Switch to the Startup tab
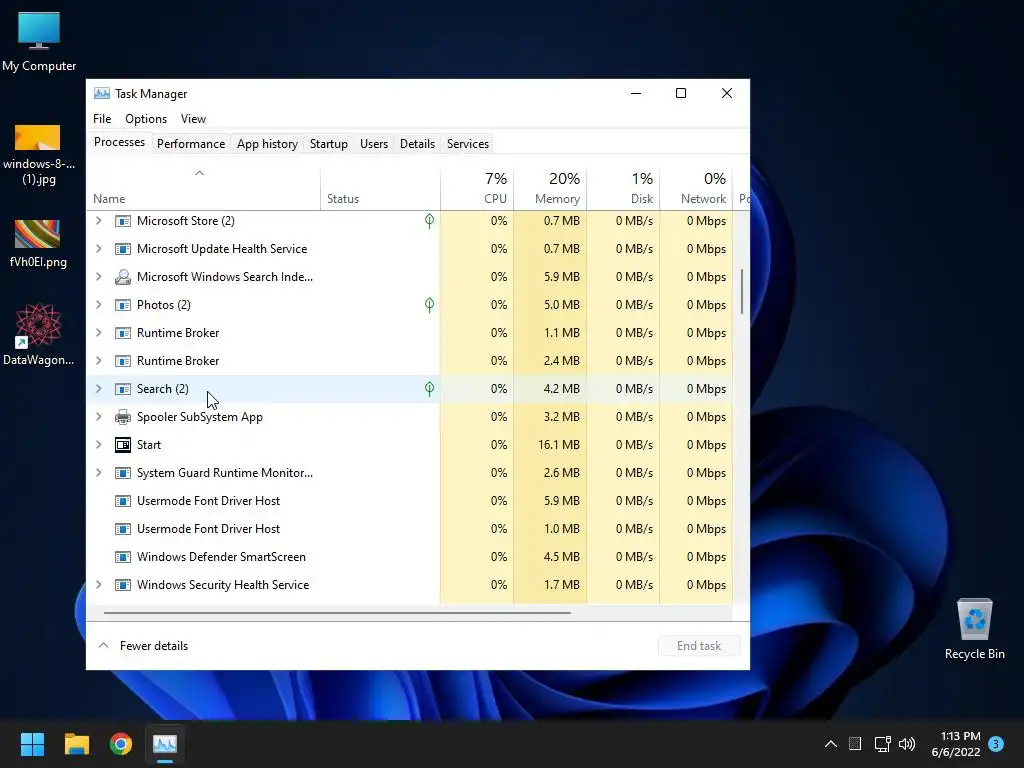This screenshot has height=768, width=1024. [328, 144]
